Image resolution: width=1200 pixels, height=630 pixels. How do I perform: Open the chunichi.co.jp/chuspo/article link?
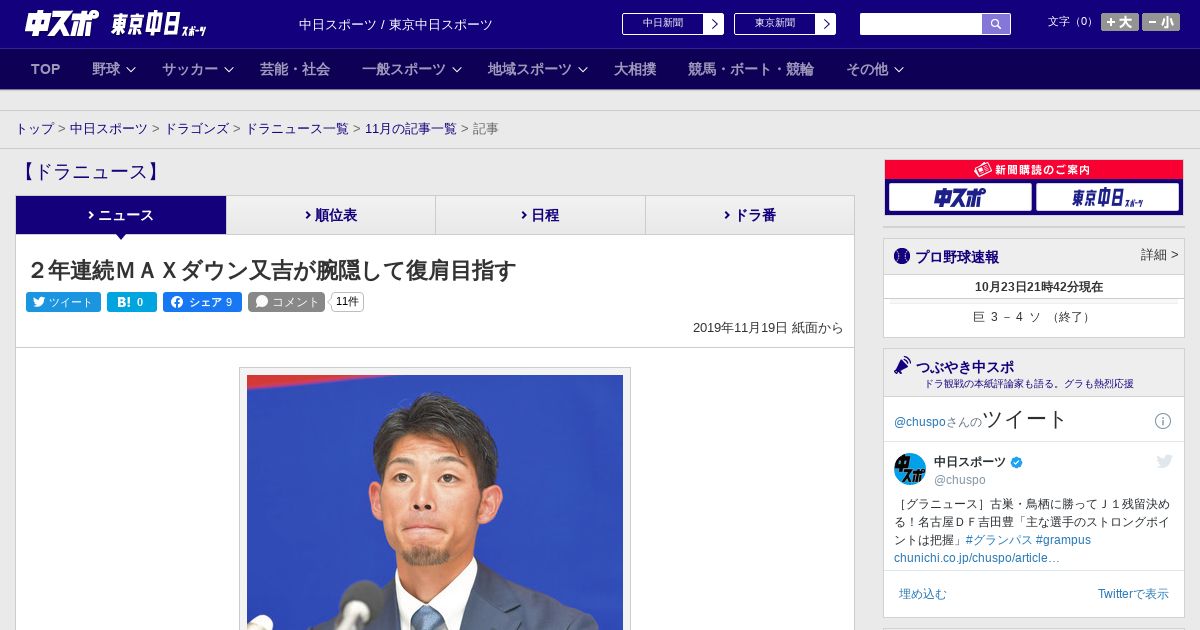tap(977, 558)
